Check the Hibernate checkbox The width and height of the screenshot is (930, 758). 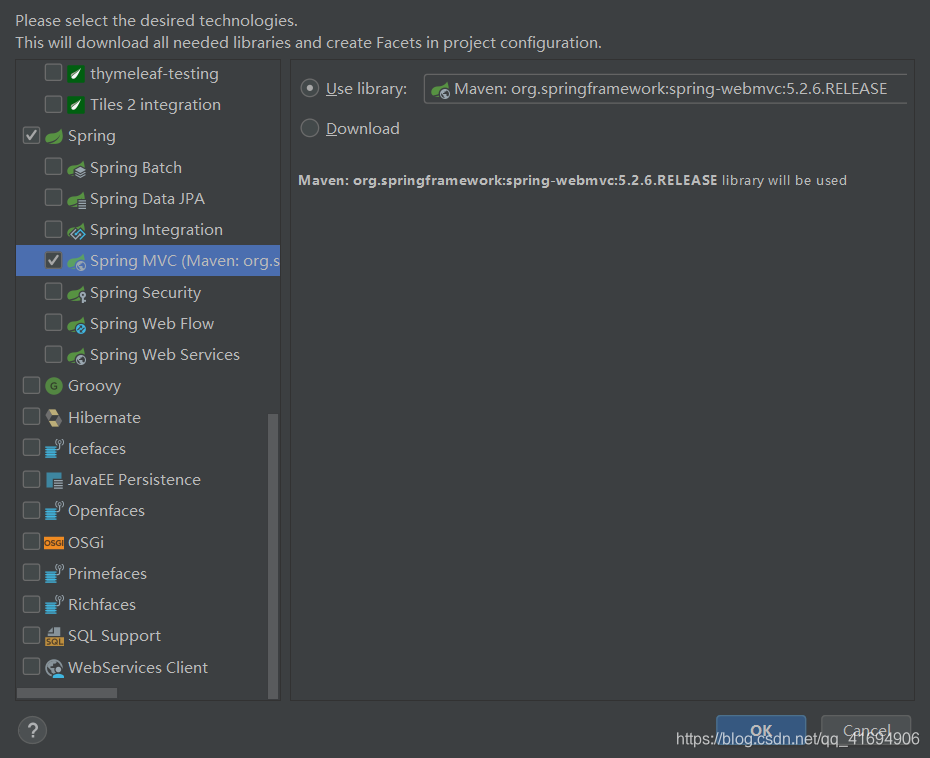[x=31, y=416]
